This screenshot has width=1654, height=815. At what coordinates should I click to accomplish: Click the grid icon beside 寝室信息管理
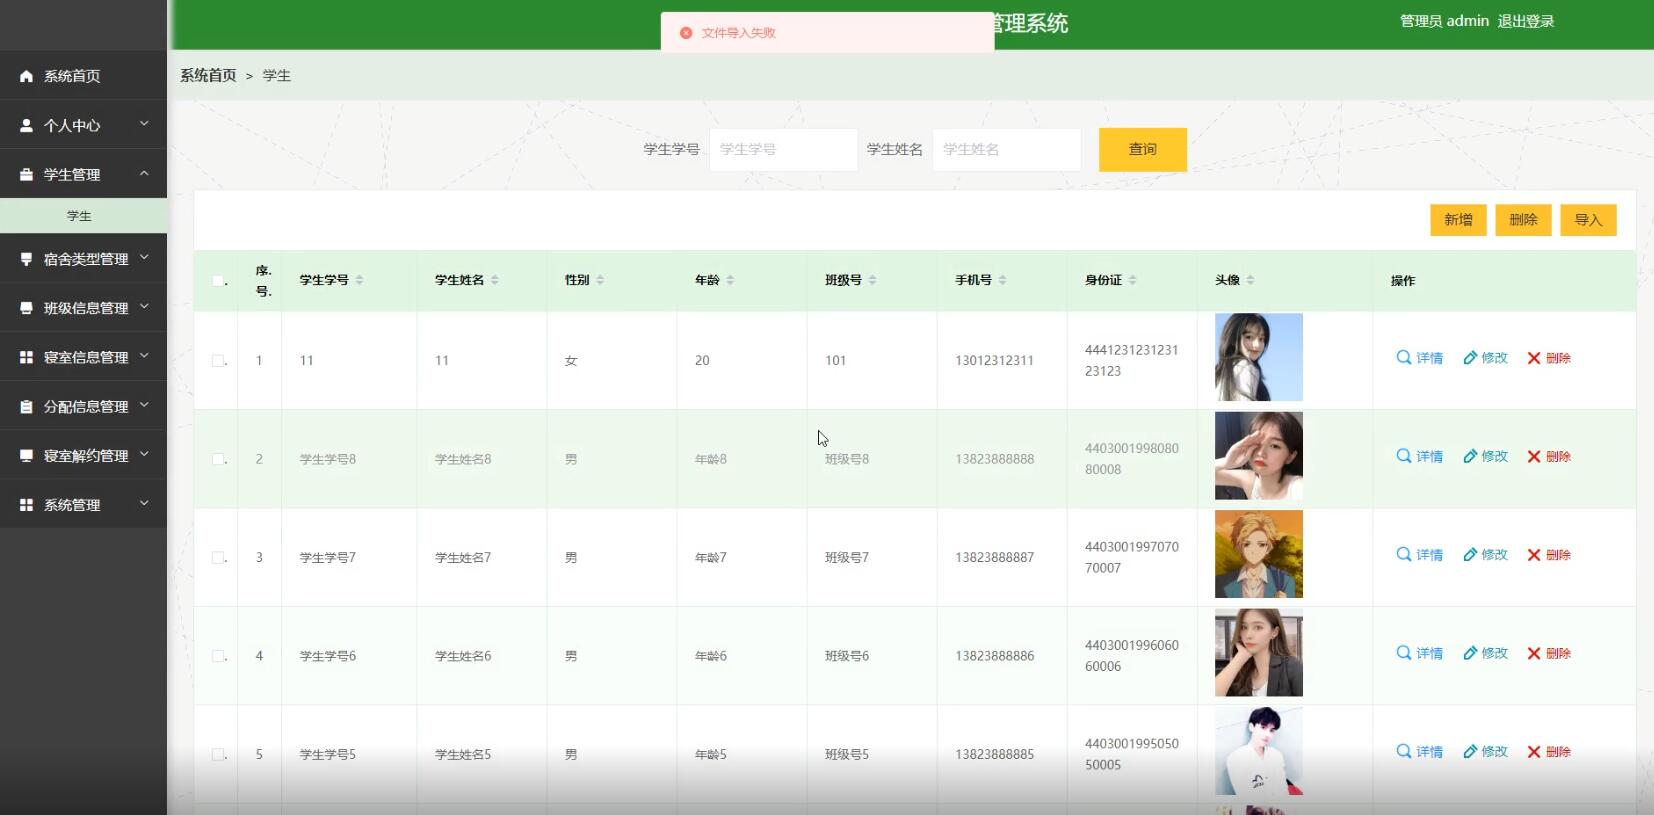click(x=27, y=357)
